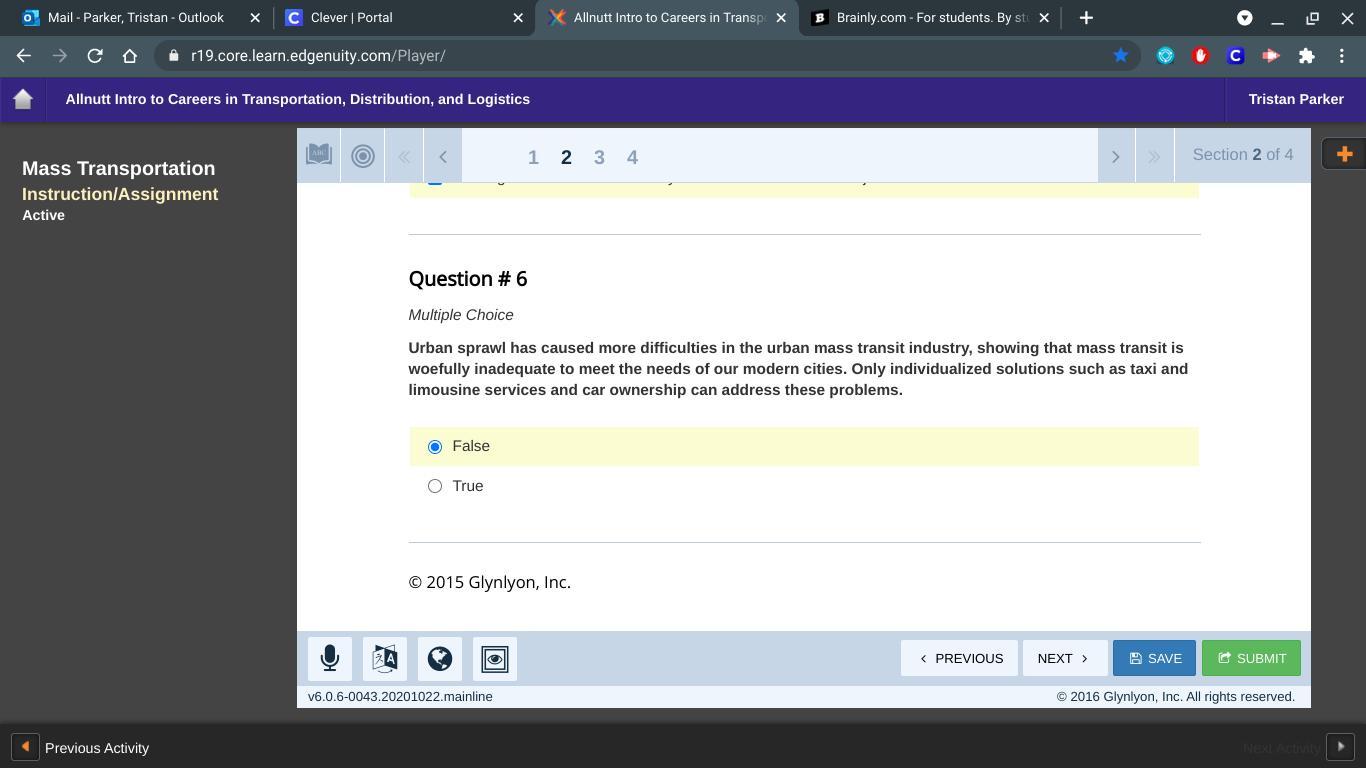This screenshot has height=768, width=1366.
Task: Click the Tristan Parker user name
Action: [x=1296, y=99]
